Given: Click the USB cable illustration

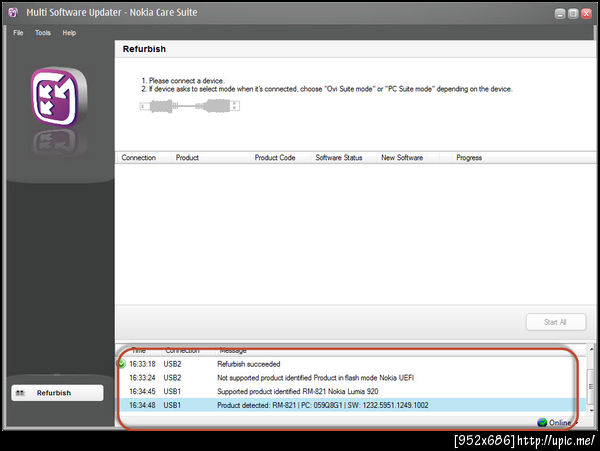Looking at the screenshot, I should [190, 106].
